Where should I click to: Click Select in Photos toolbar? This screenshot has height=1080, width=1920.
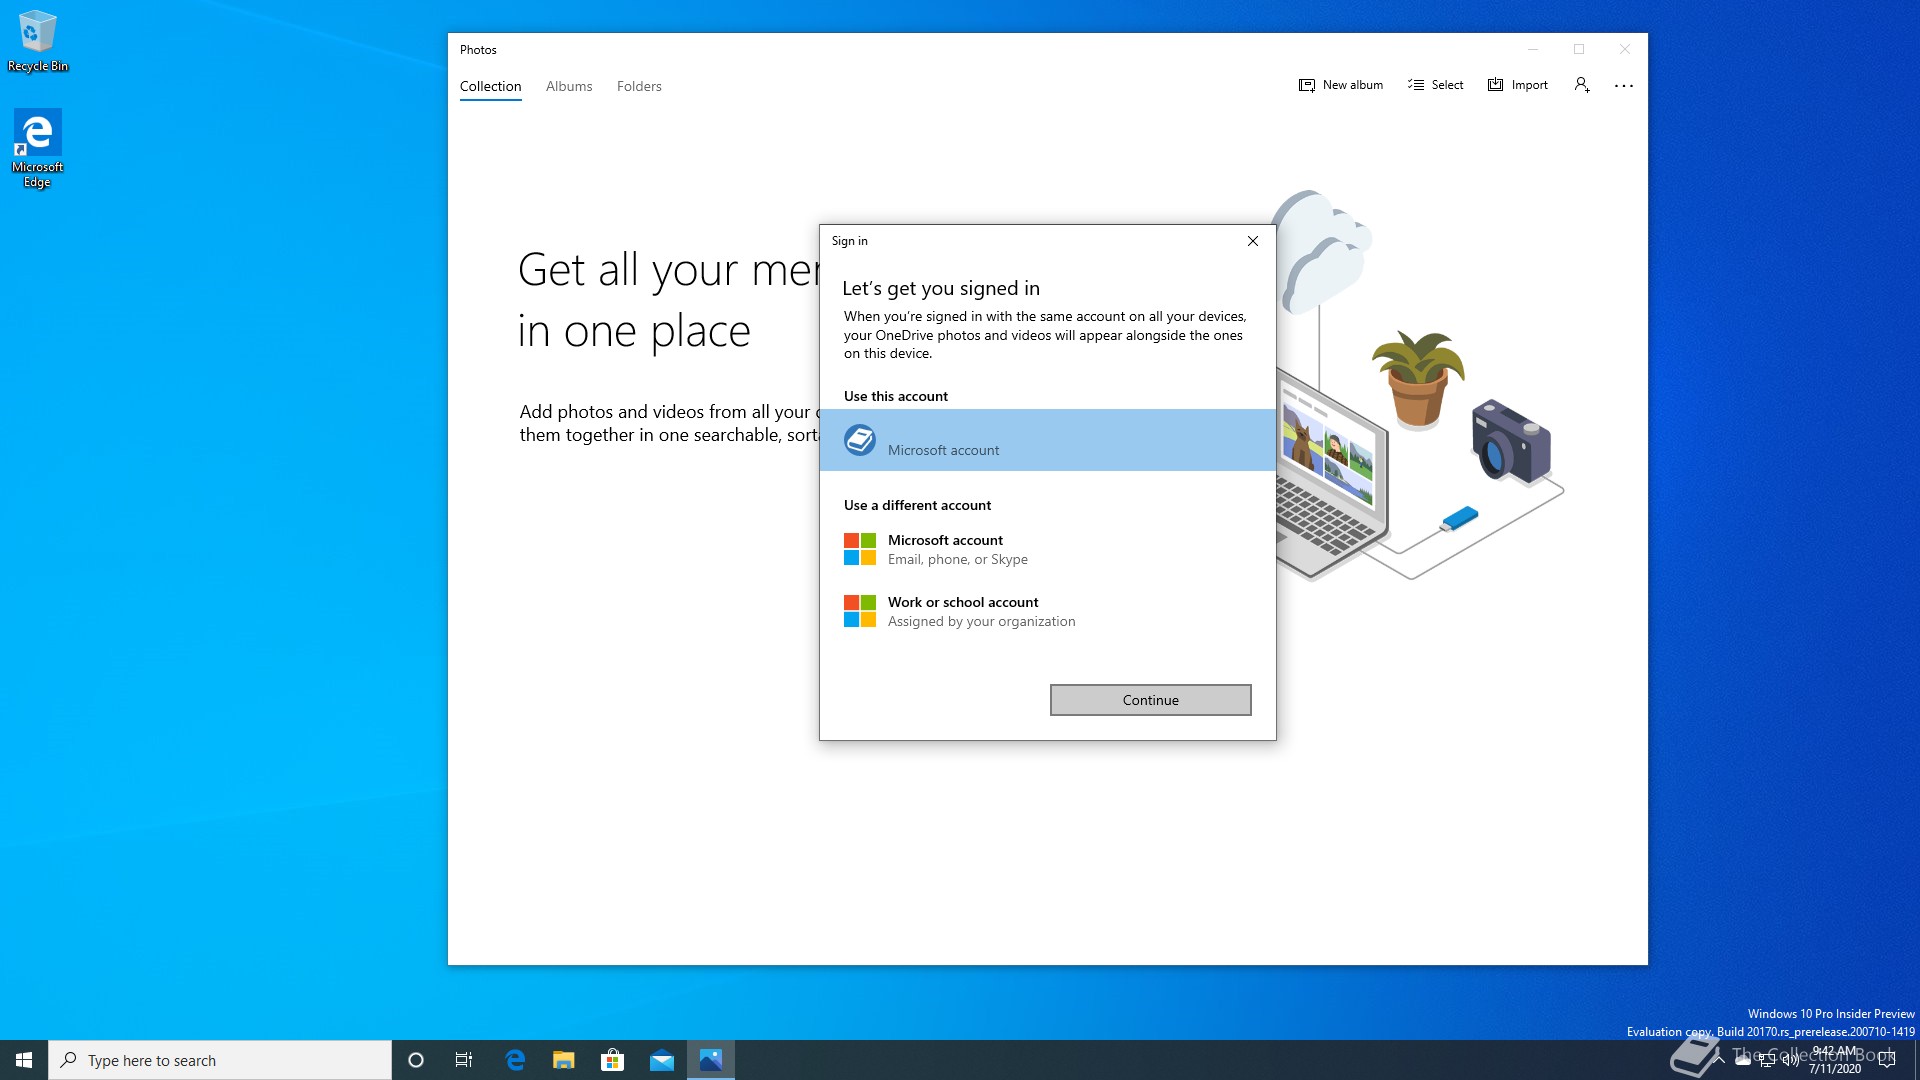pyautogui.click(x=1436, y=85)
